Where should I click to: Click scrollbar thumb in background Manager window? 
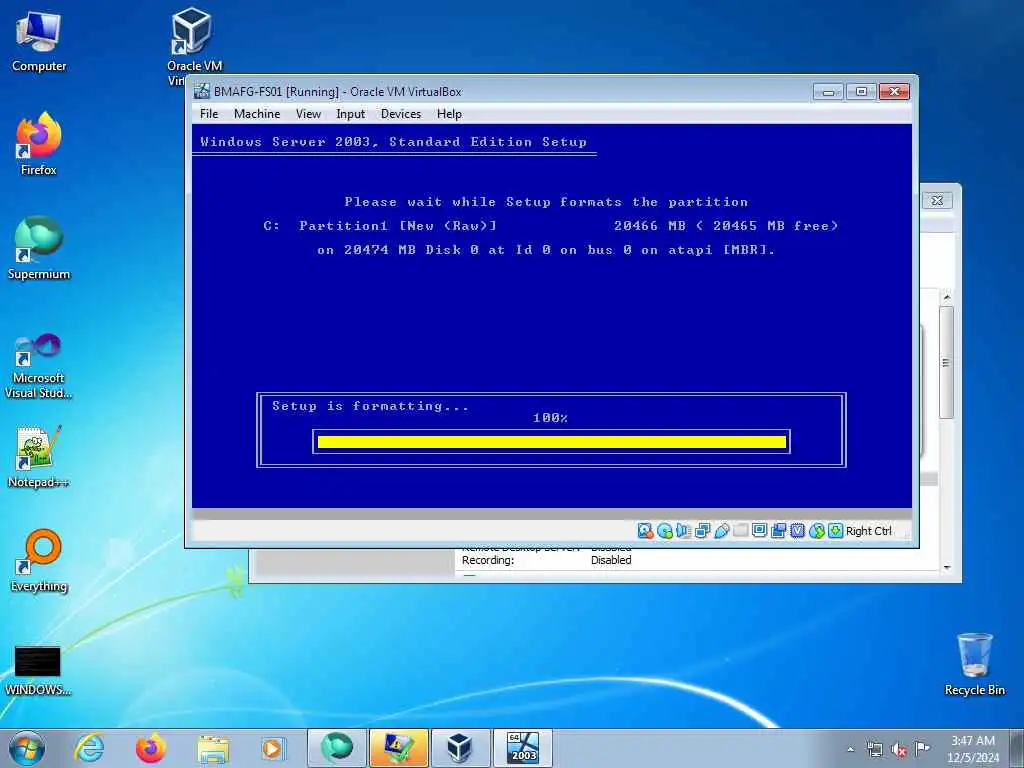click(x=947, y=362)
